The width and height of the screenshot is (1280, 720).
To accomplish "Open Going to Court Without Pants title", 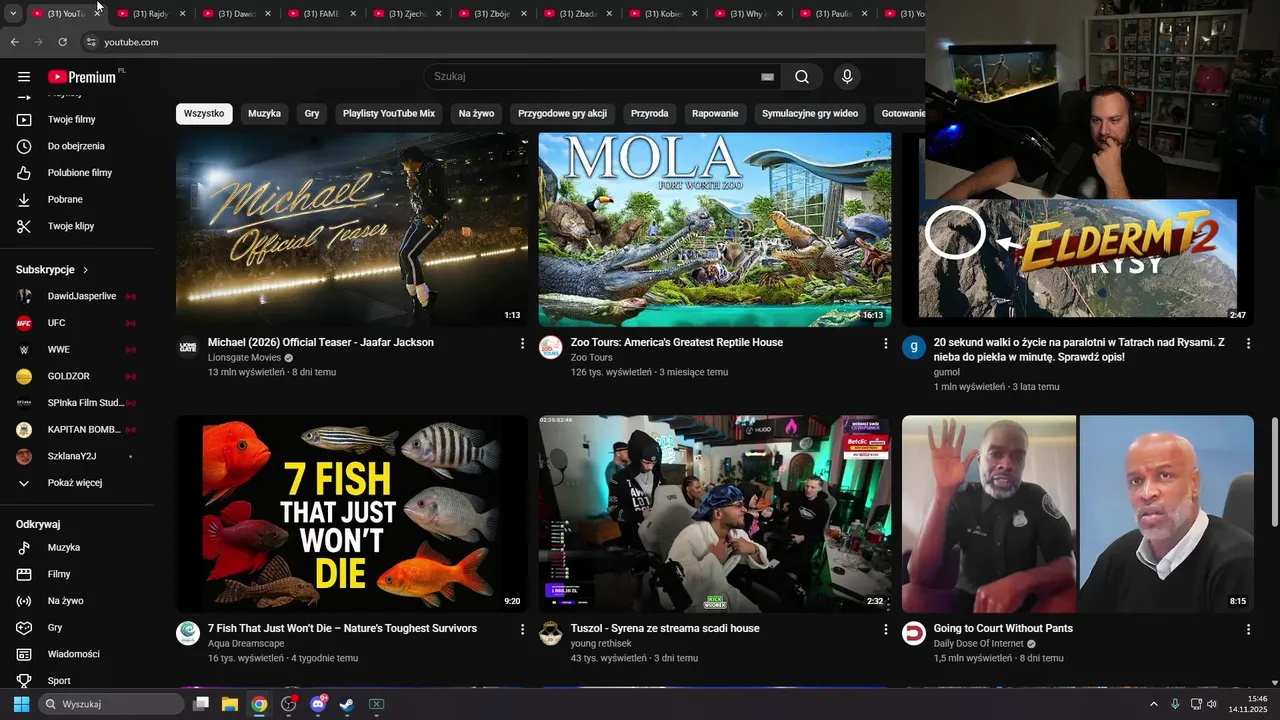I will (x=1003, y=629).
